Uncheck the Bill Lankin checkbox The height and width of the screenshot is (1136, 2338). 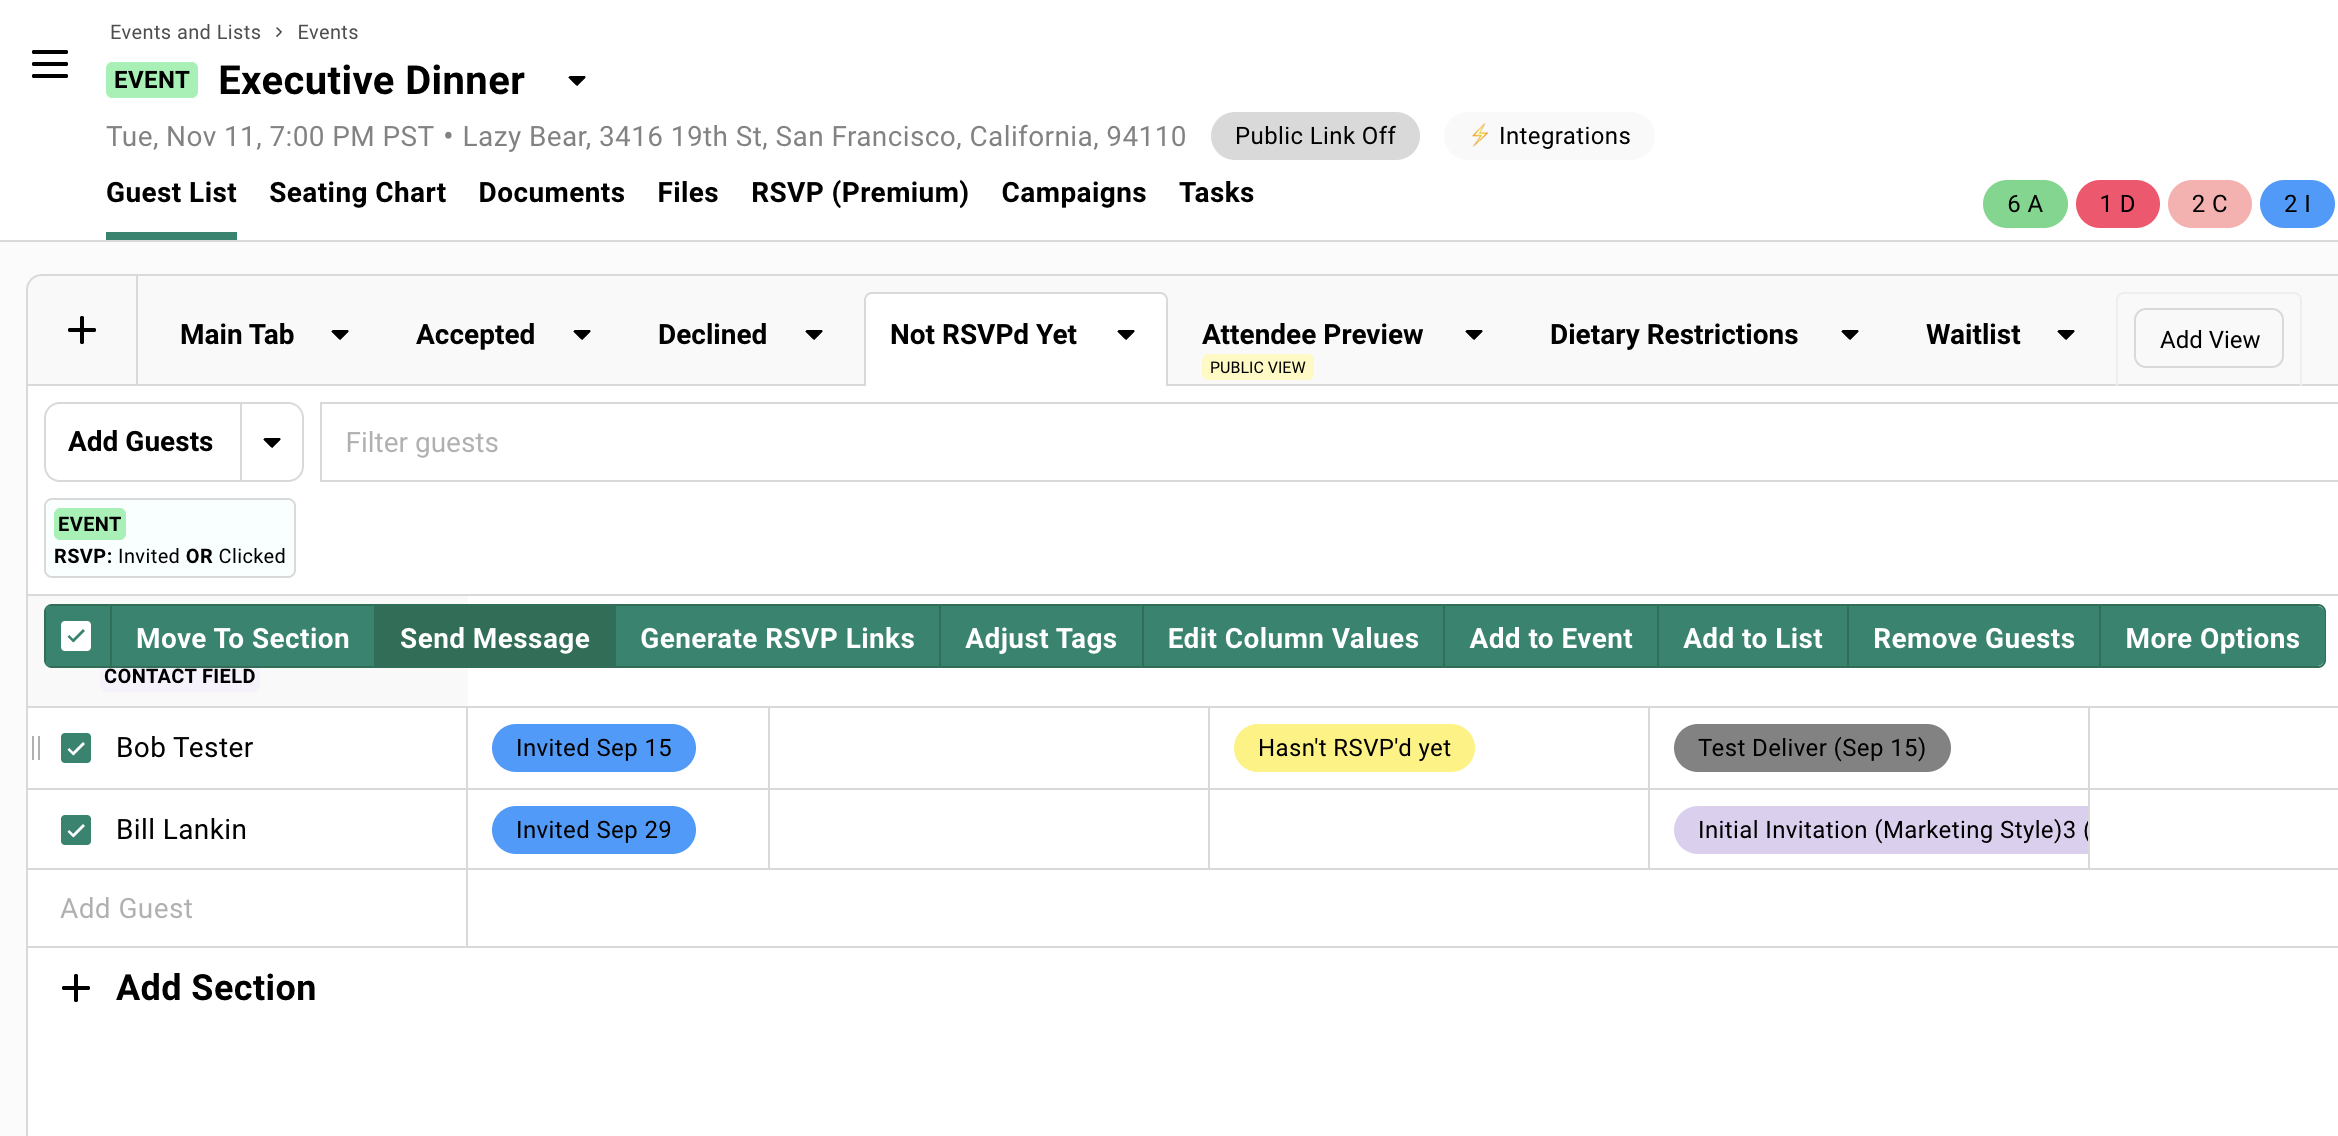point(76,830)
